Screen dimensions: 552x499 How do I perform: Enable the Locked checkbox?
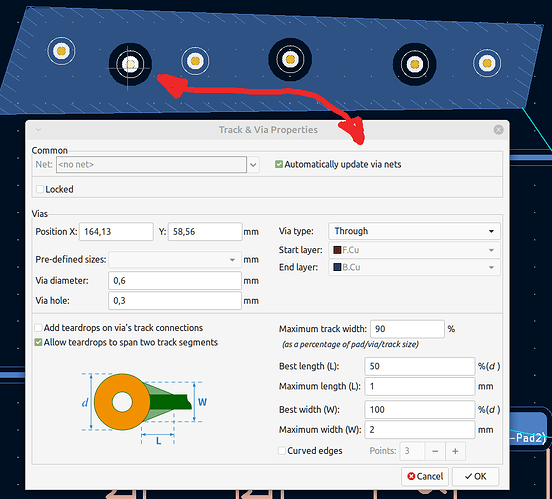click(x=40, y=189)
